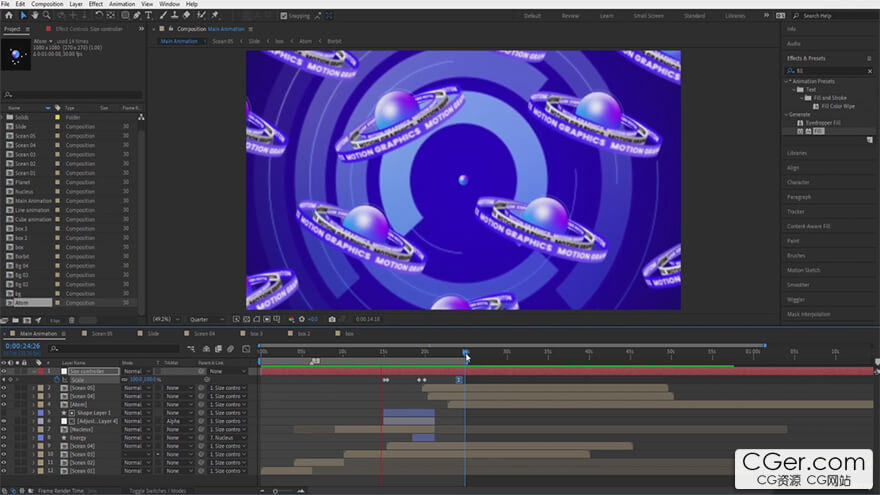Viewport: 880px width, 495px height.
Task: Open the Effect menu
Action: coord(96,4)
